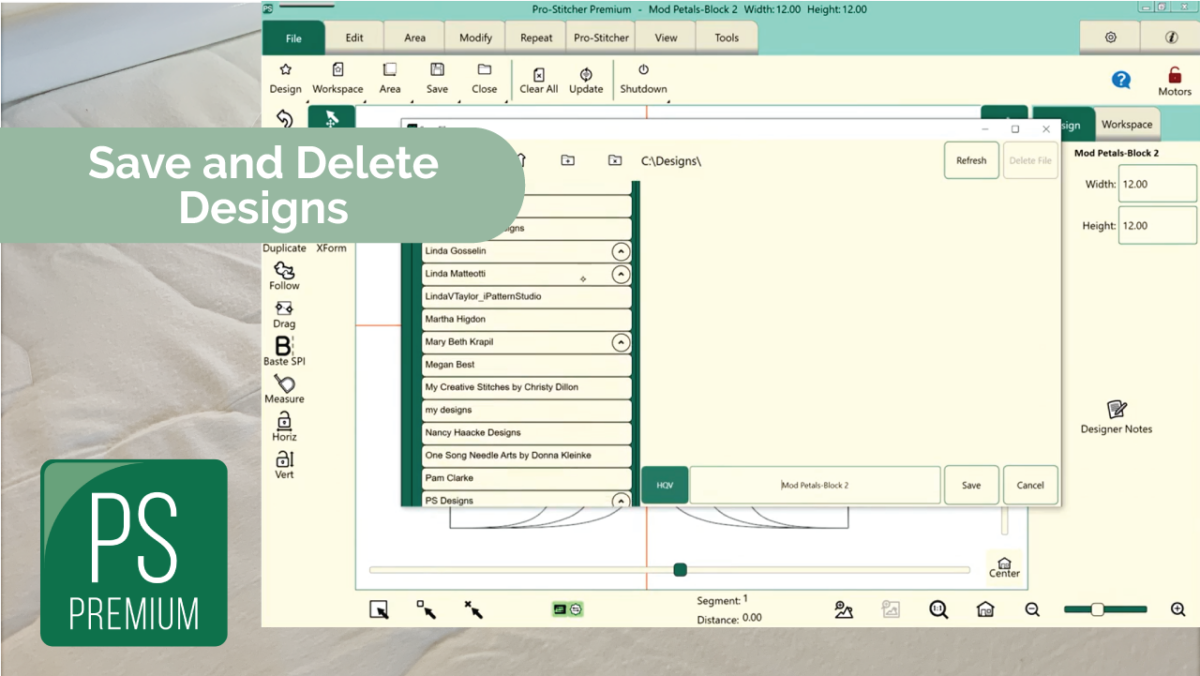Expand the Linda Gosselin folder chevron

pos(621,250)
